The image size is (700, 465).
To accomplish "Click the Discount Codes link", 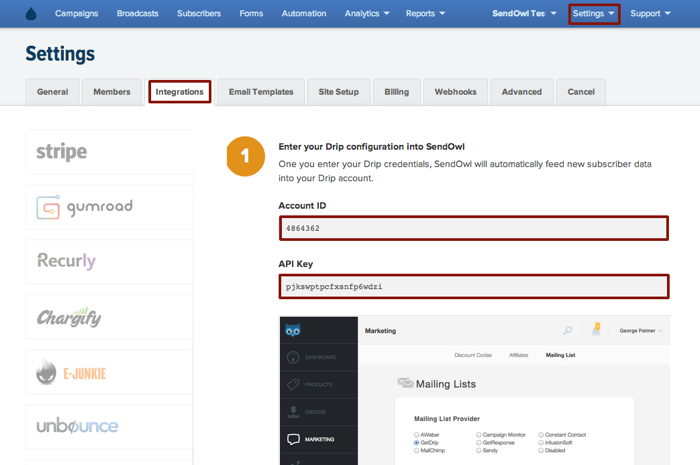I will [473, 355].
